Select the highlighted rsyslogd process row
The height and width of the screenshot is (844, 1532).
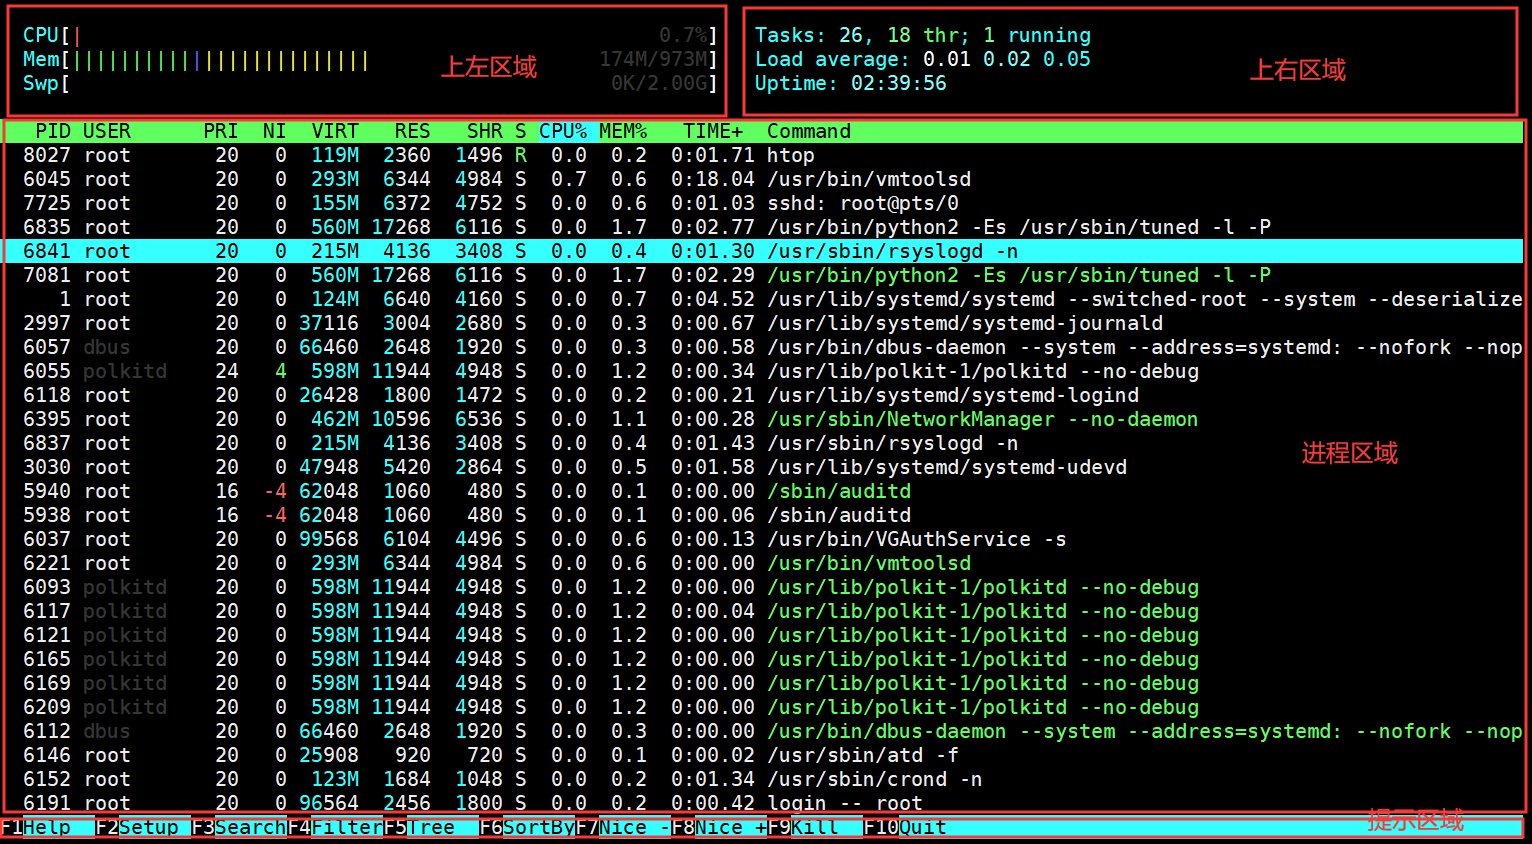point(400,251)
